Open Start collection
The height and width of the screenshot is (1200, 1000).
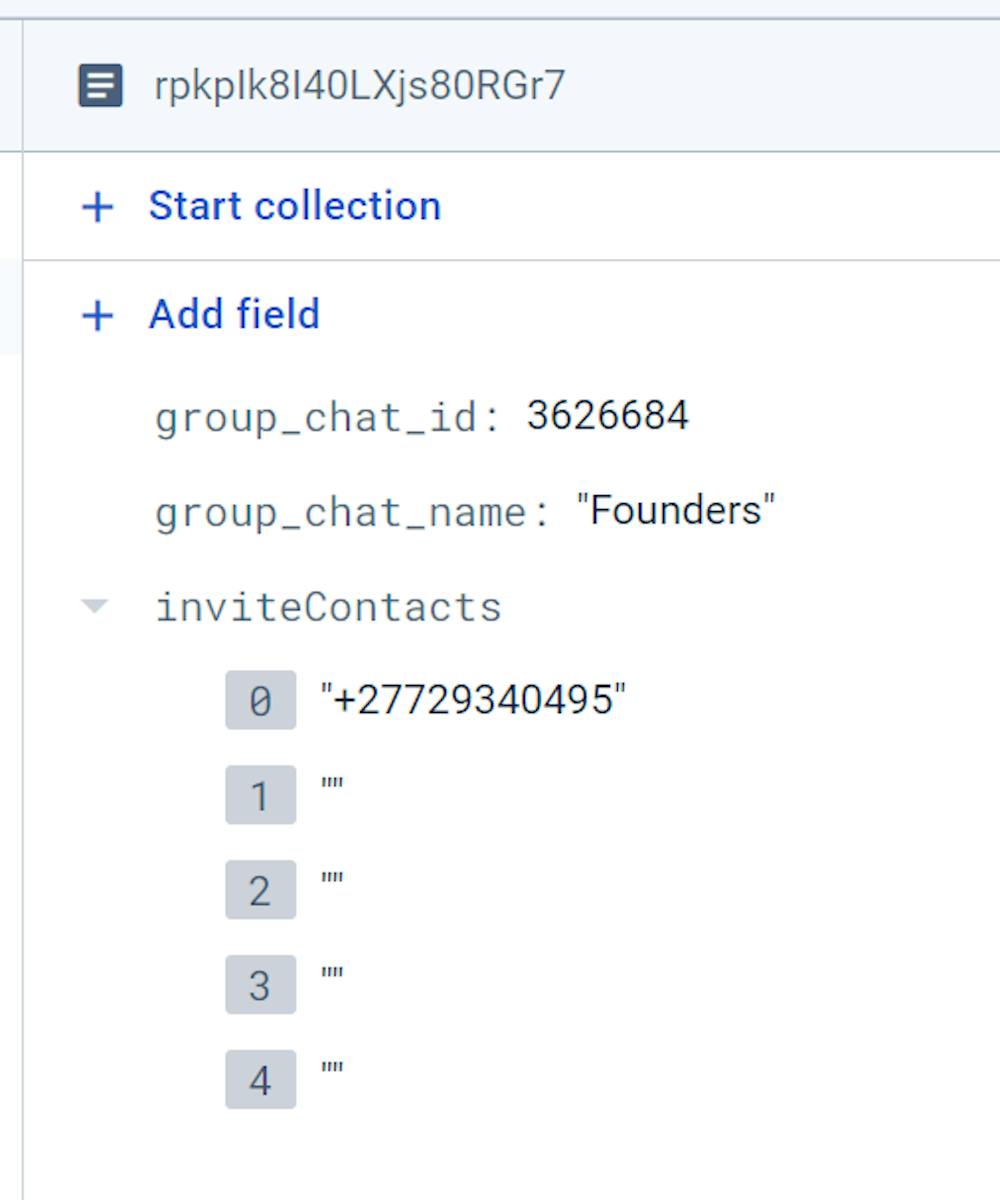[295, 206]
